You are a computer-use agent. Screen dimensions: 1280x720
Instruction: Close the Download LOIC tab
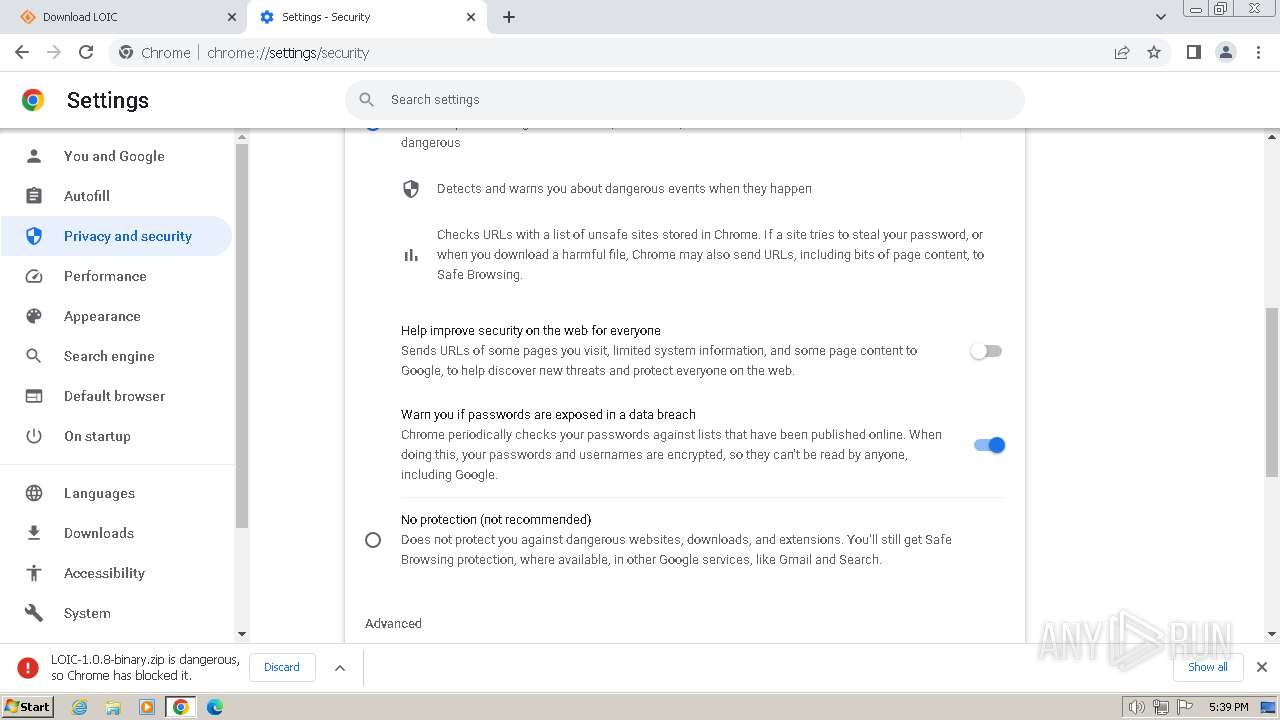[232, 17]
